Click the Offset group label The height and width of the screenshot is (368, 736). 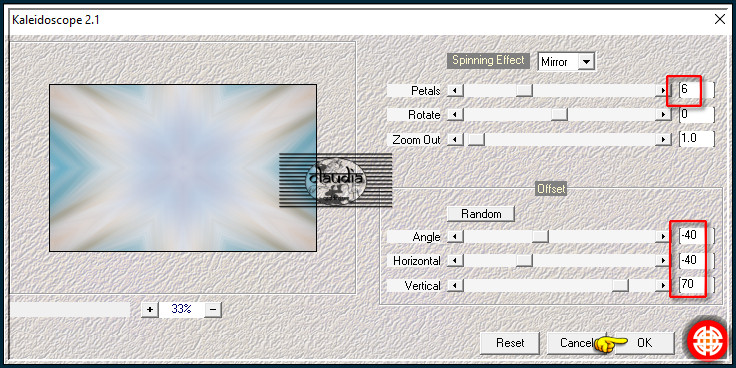552,189
